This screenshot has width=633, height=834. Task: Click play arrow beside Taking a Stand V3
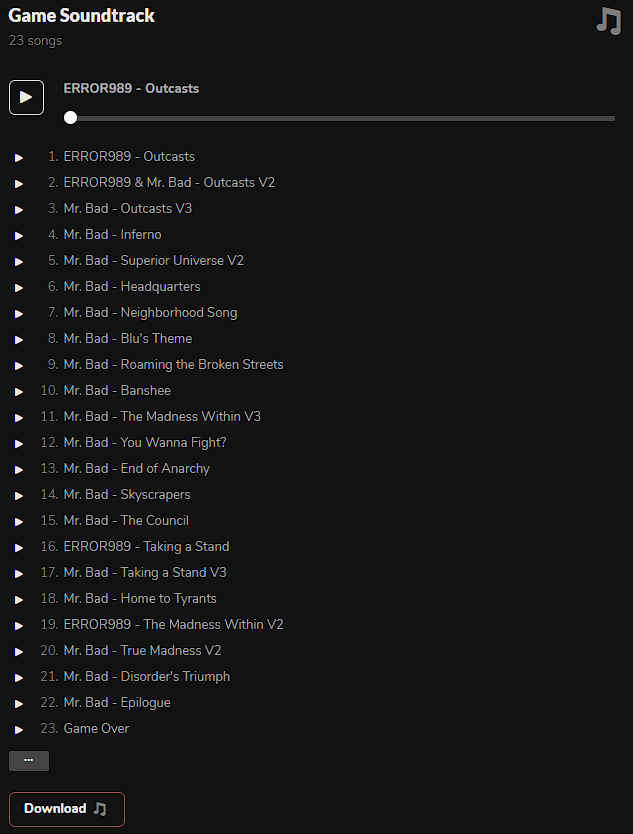click(19, 574)
